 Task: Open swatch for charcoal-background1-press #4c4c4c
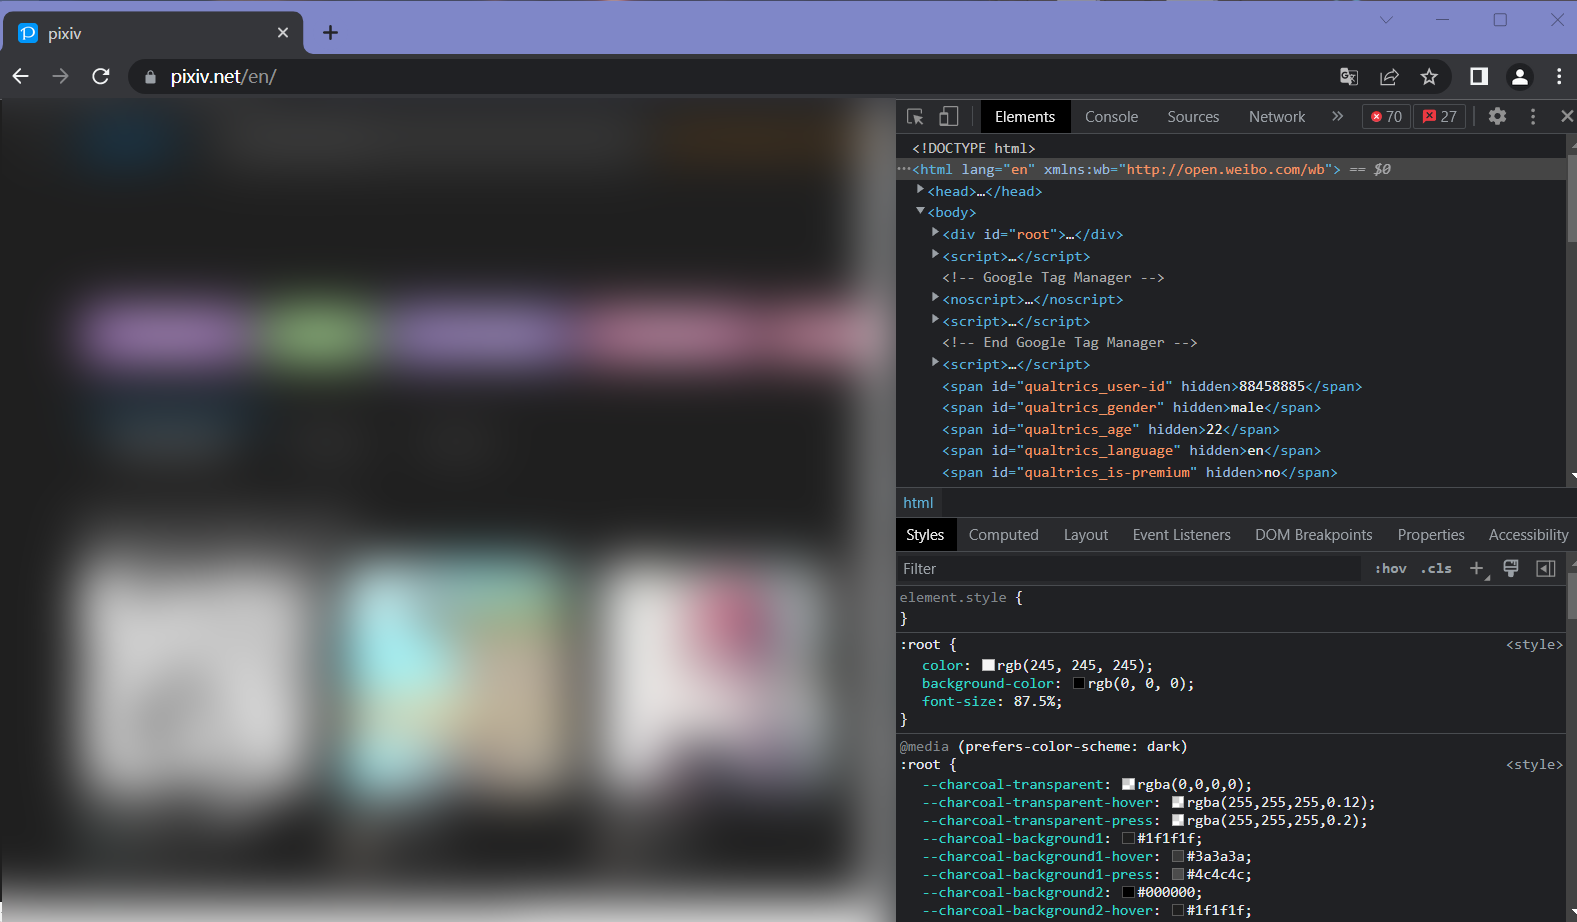point(1178,874)
